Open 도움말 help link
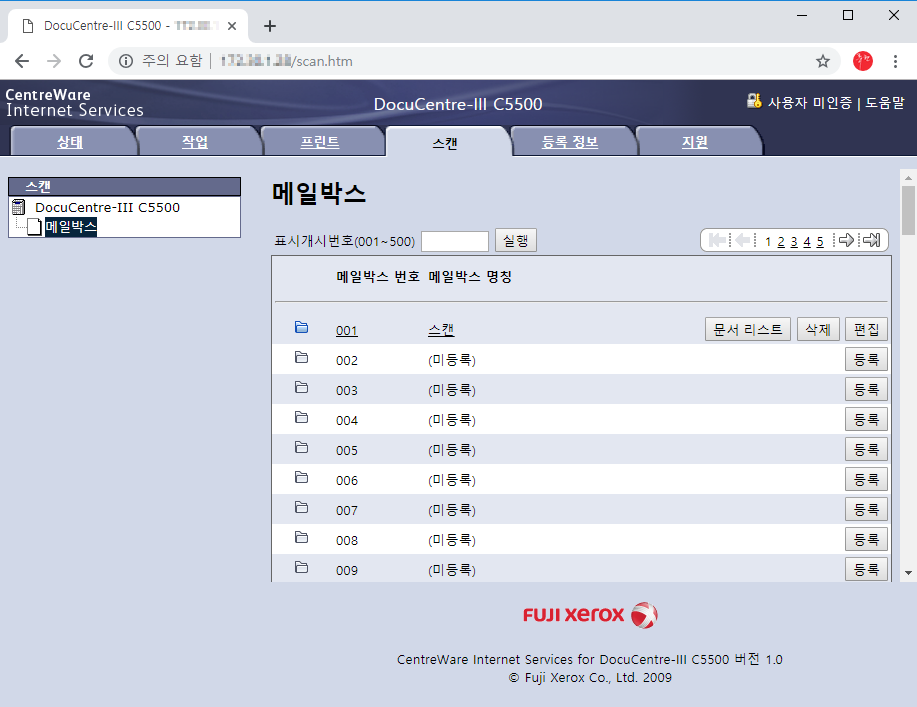Image resolution: width=917 pixels, height=707 pixels. pos(885,103)
